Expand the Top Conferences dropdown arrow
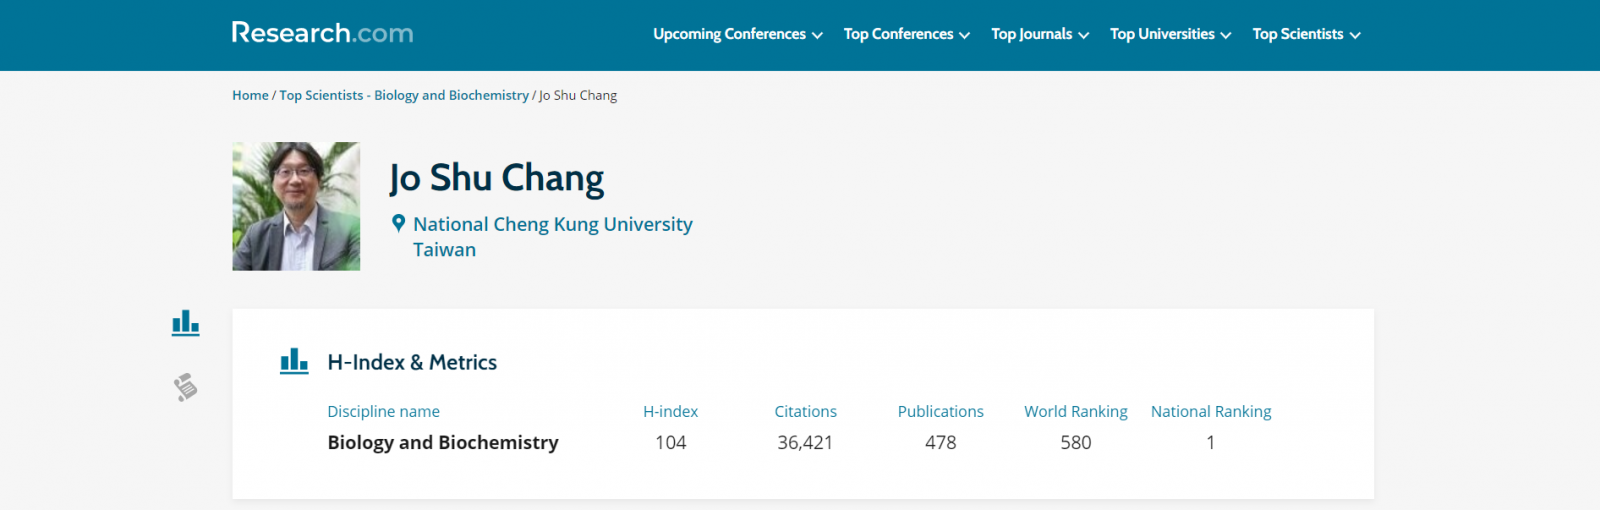This screenshot has width=1600, height=510. coord(964,35)
